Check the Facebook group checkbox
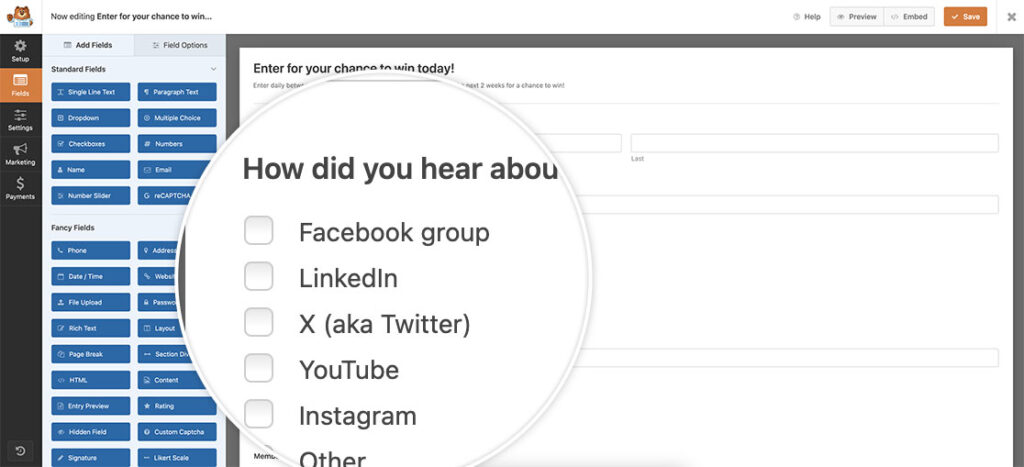Image resolution: width=1024 pixels, height=467 pixels. click(x=259, y=231)
